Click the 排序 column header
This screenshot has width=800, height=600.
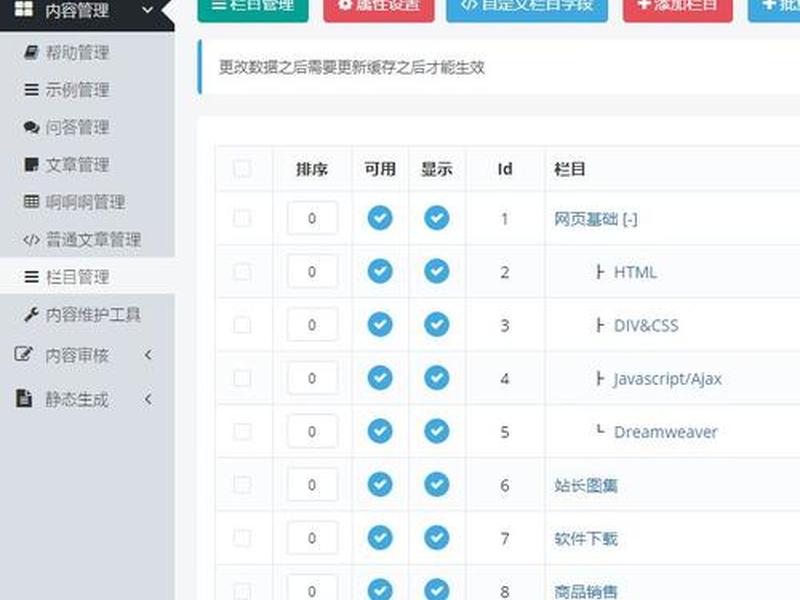(x=312, y=169)
